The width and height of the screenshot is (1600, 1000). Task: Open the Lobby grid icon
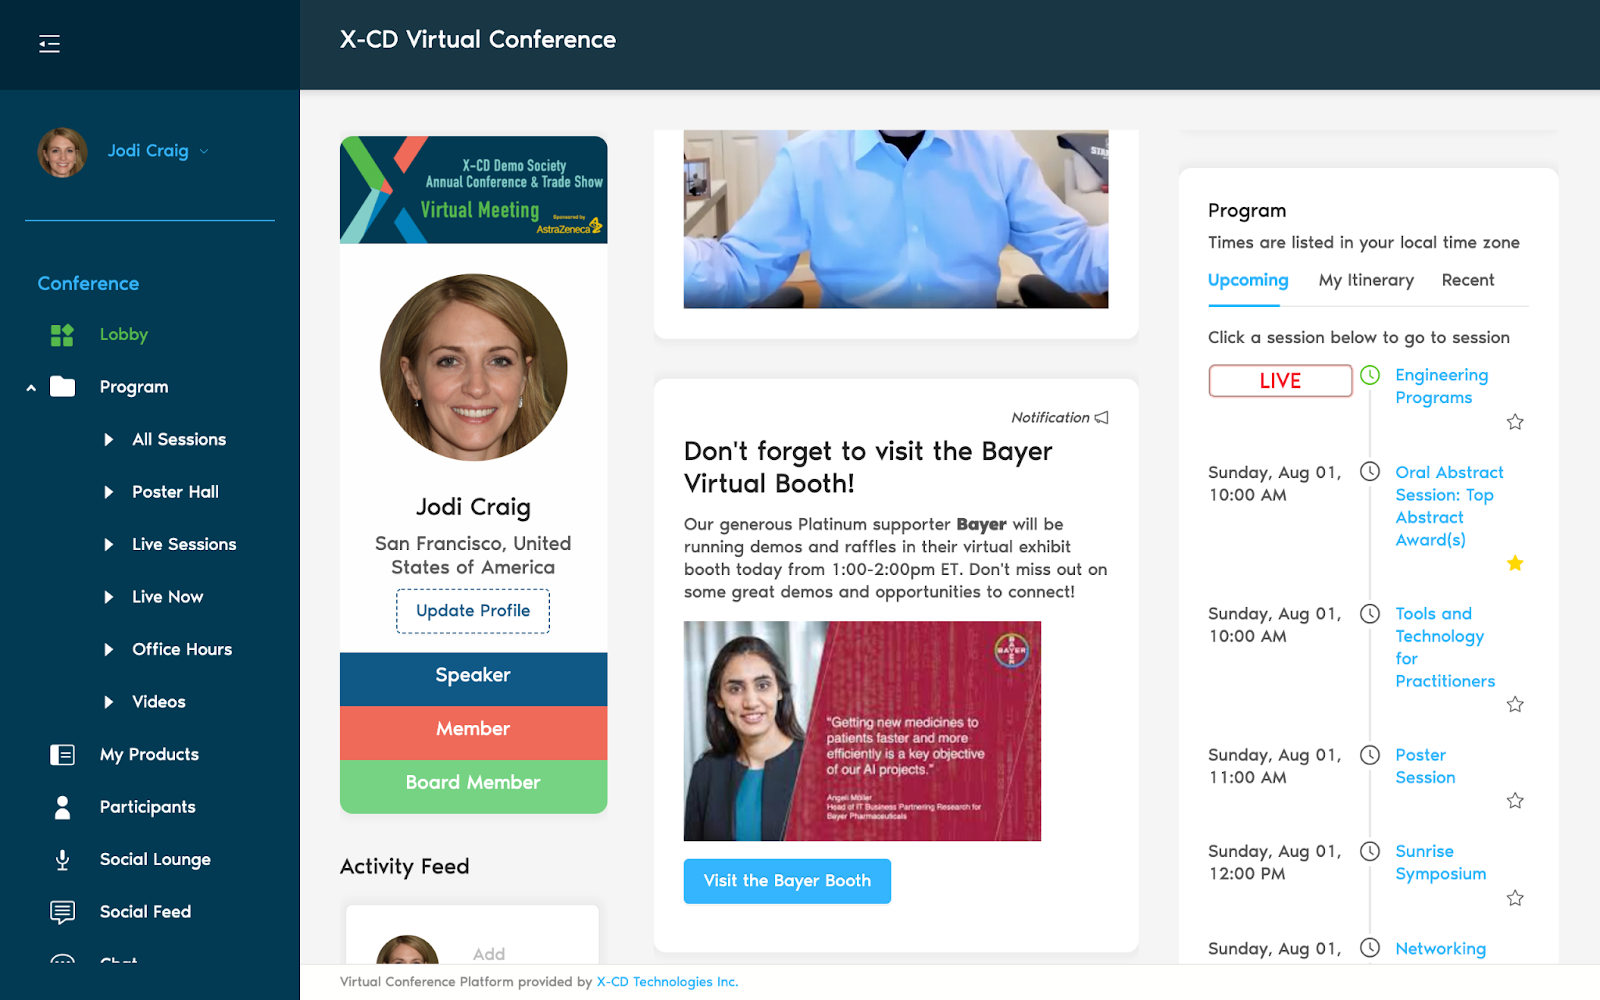(x=62, y=335)
